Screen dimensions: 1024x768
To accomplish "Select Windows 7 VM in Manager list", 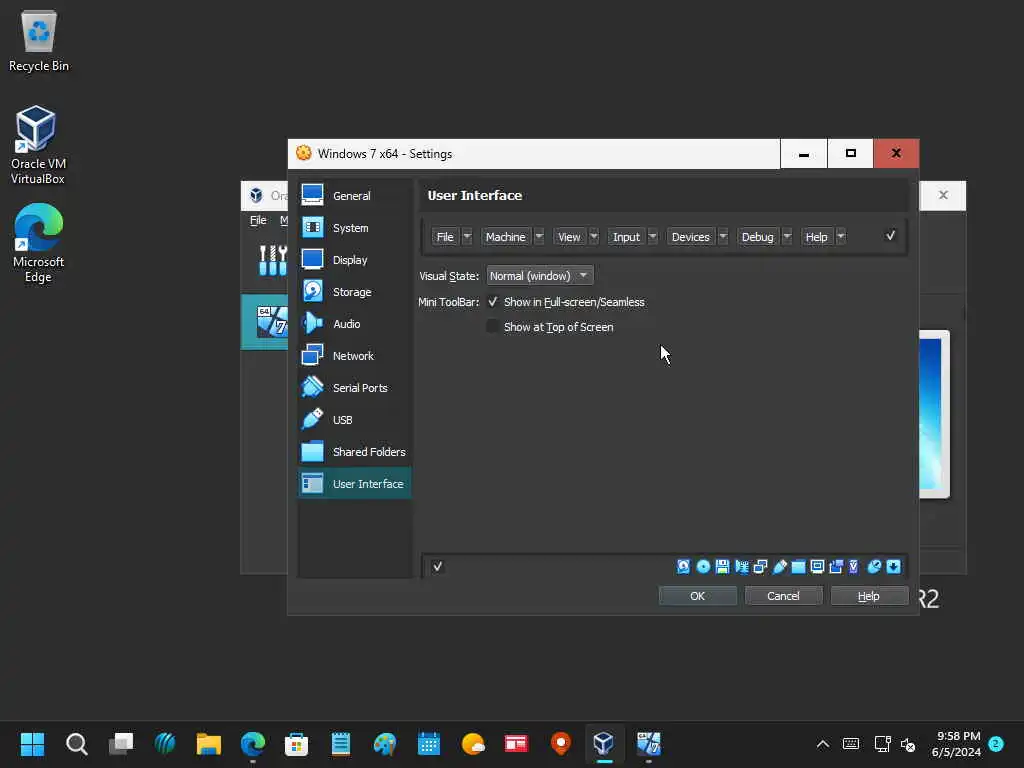I will tap(264, 322).
